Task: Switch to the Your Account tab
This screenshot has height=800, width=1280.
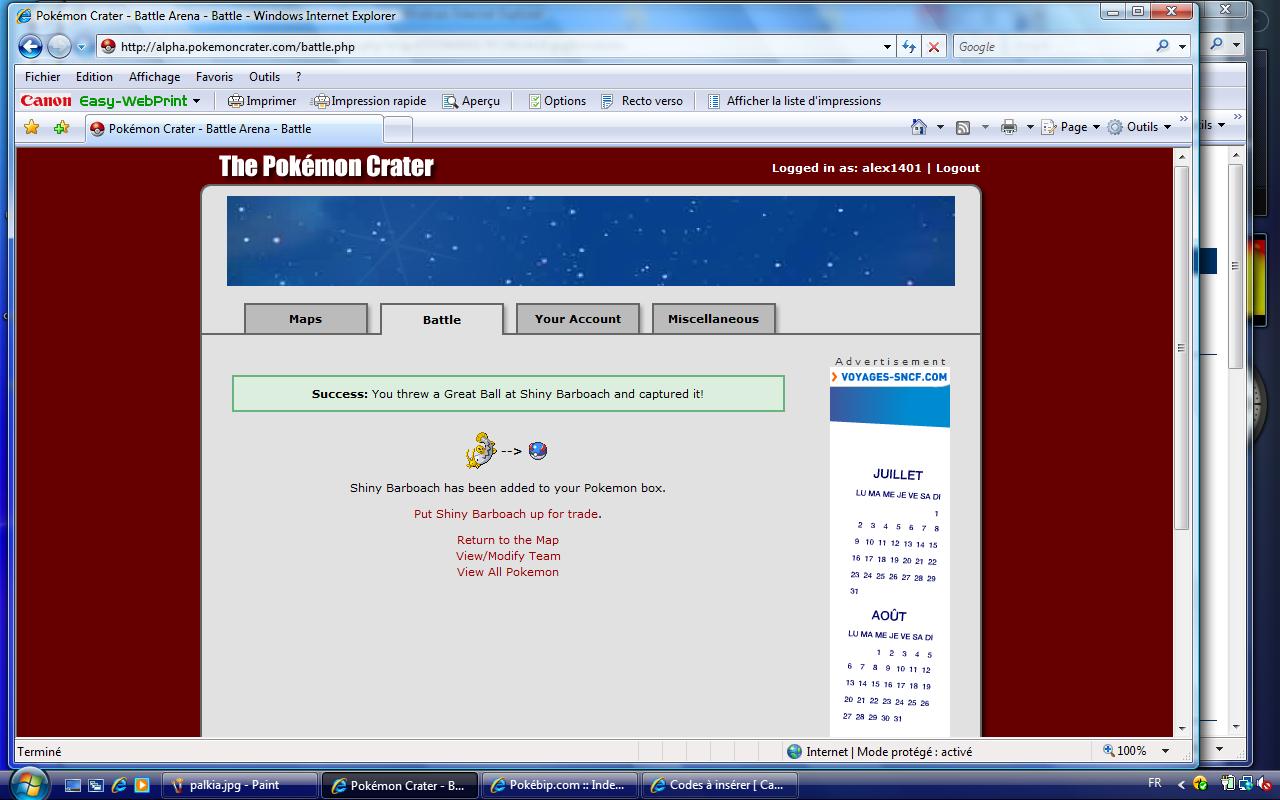Action: point(578,319)
